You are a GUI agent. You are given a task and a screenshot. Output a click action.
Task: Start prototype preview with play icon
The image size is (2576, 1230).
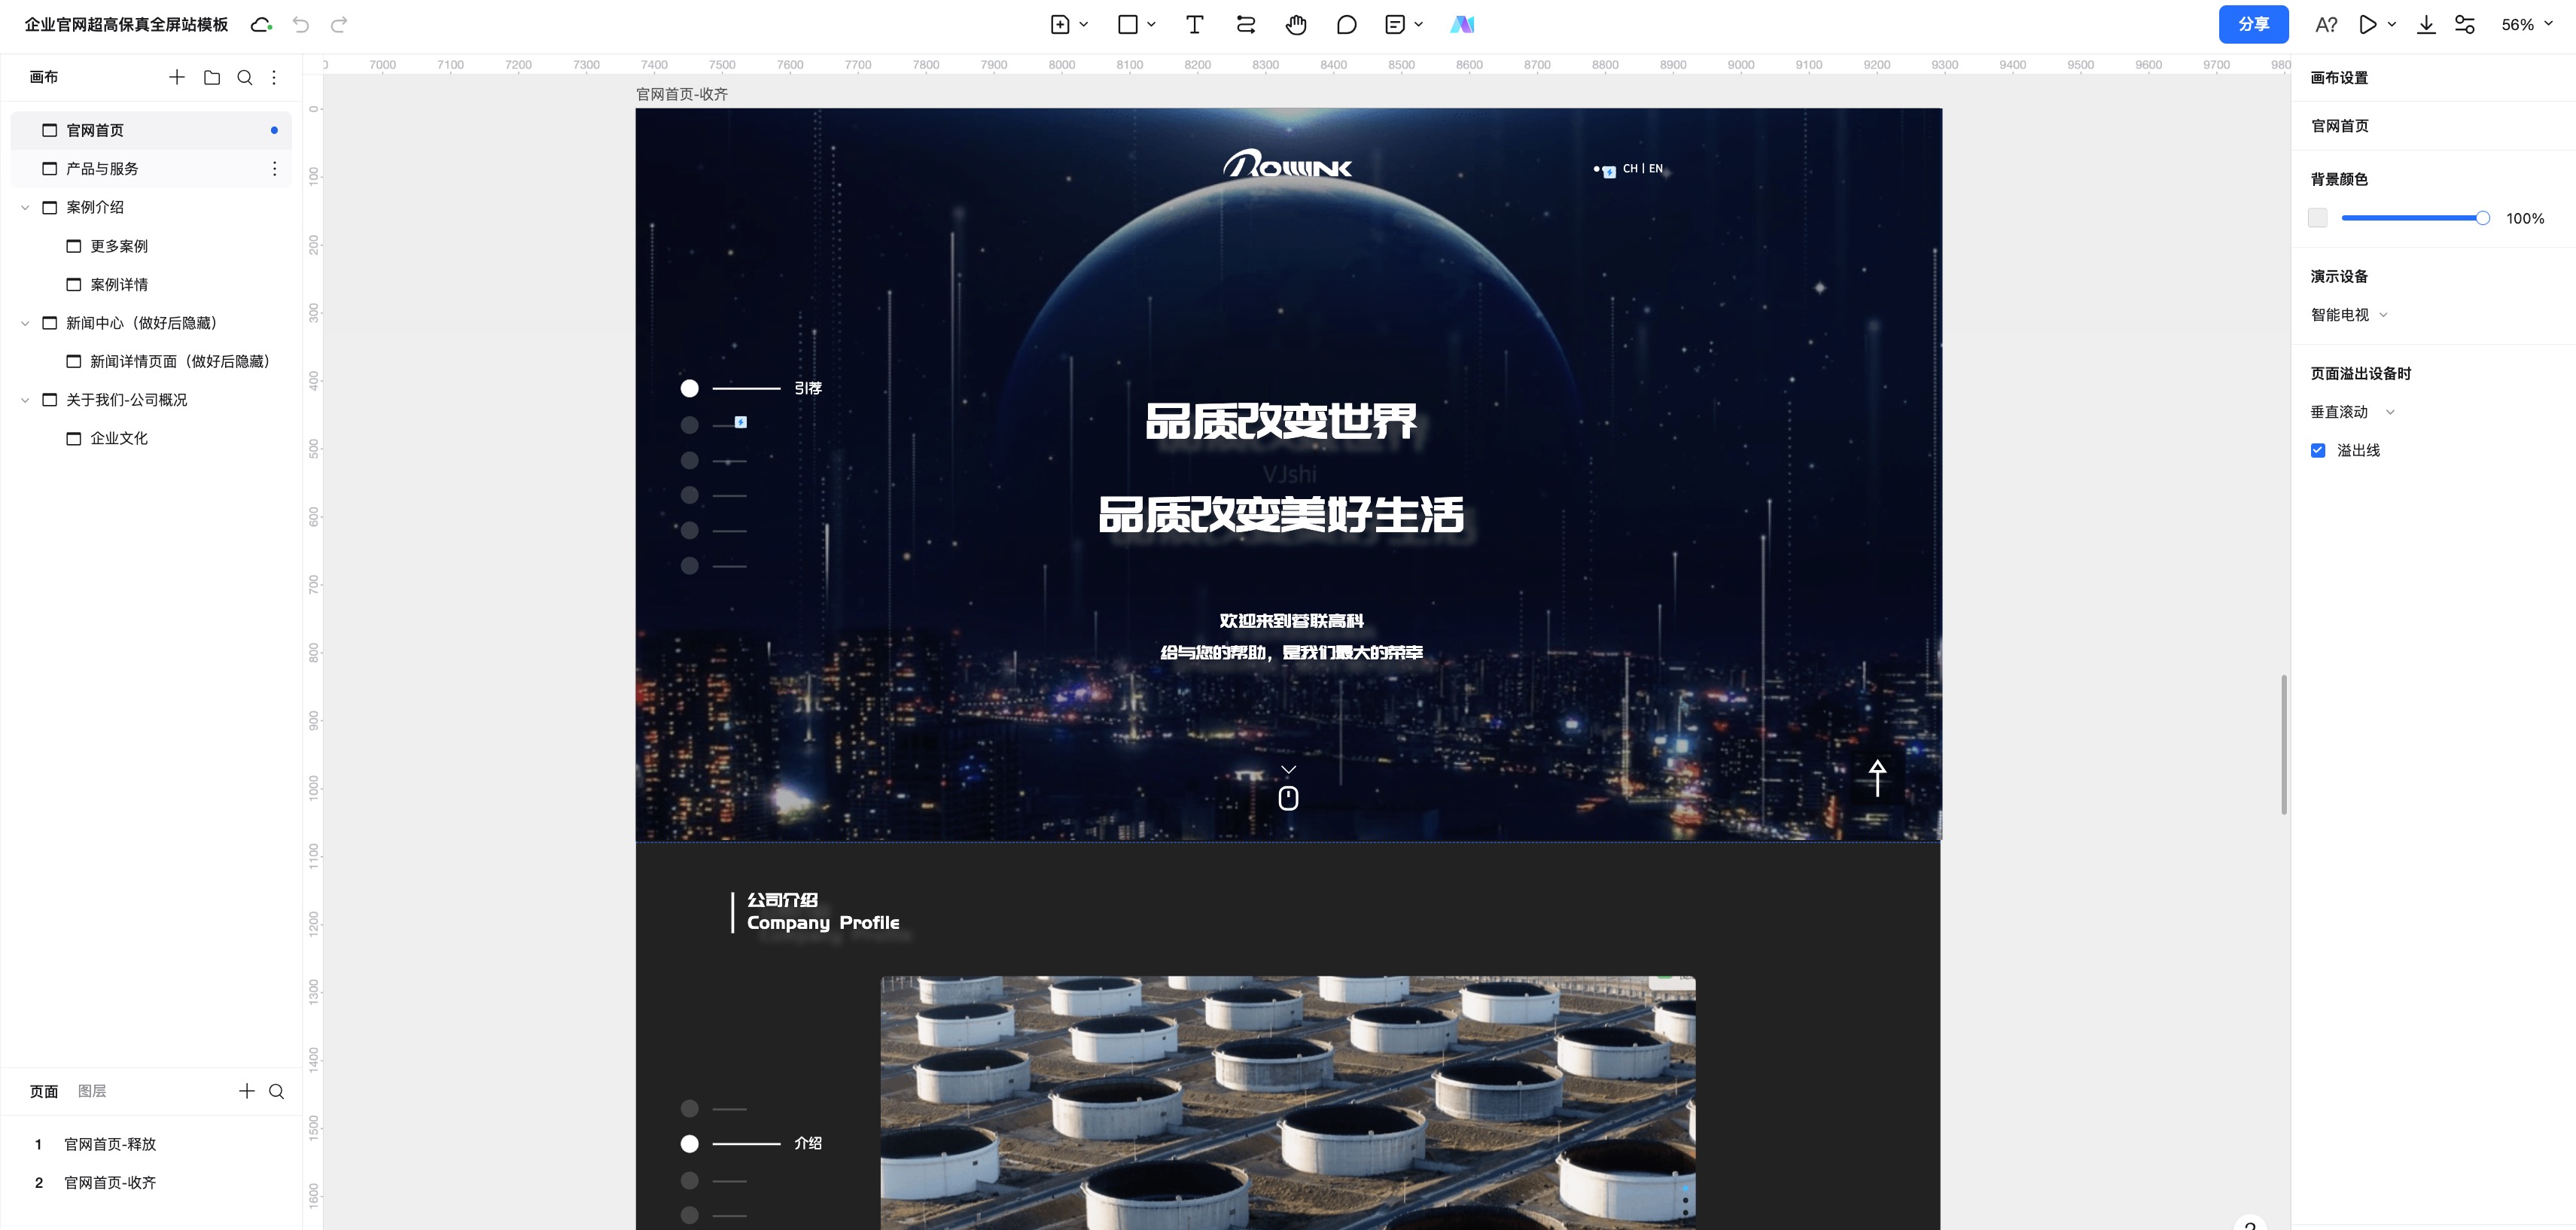pyautogui.click(x=2367, y=25)
